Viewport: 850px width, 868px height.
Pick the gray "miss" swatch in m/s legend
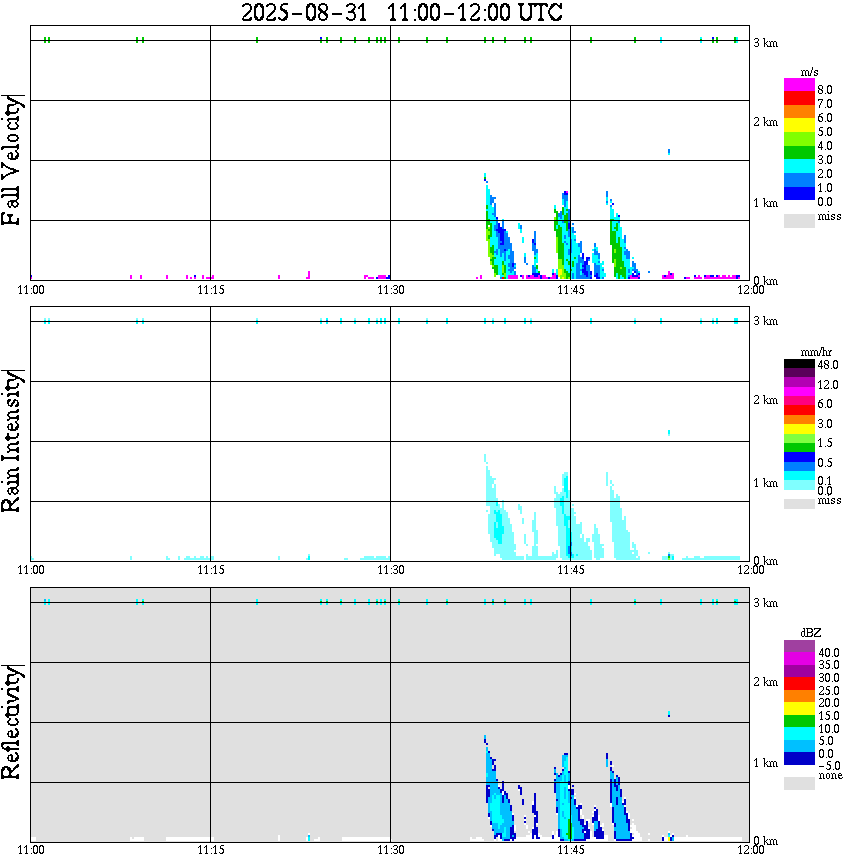pyautogui.click(x=799, y=220)
